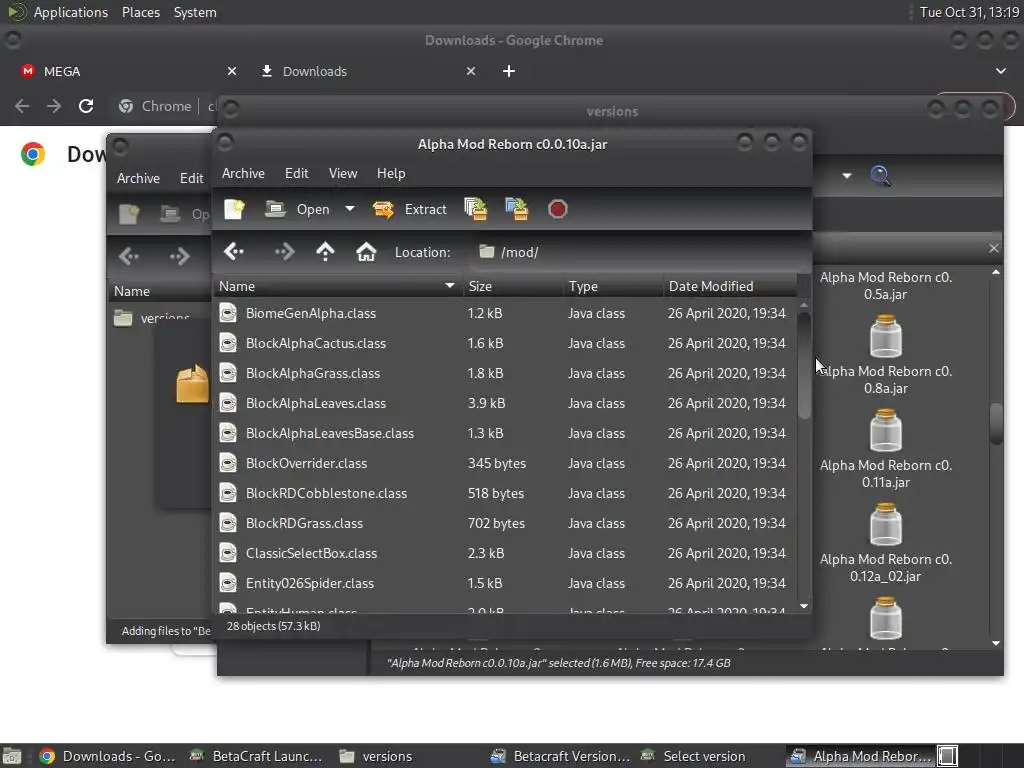Select ClassicSelectBox.class file
1024x768 pixels.
tap(505, 554)
